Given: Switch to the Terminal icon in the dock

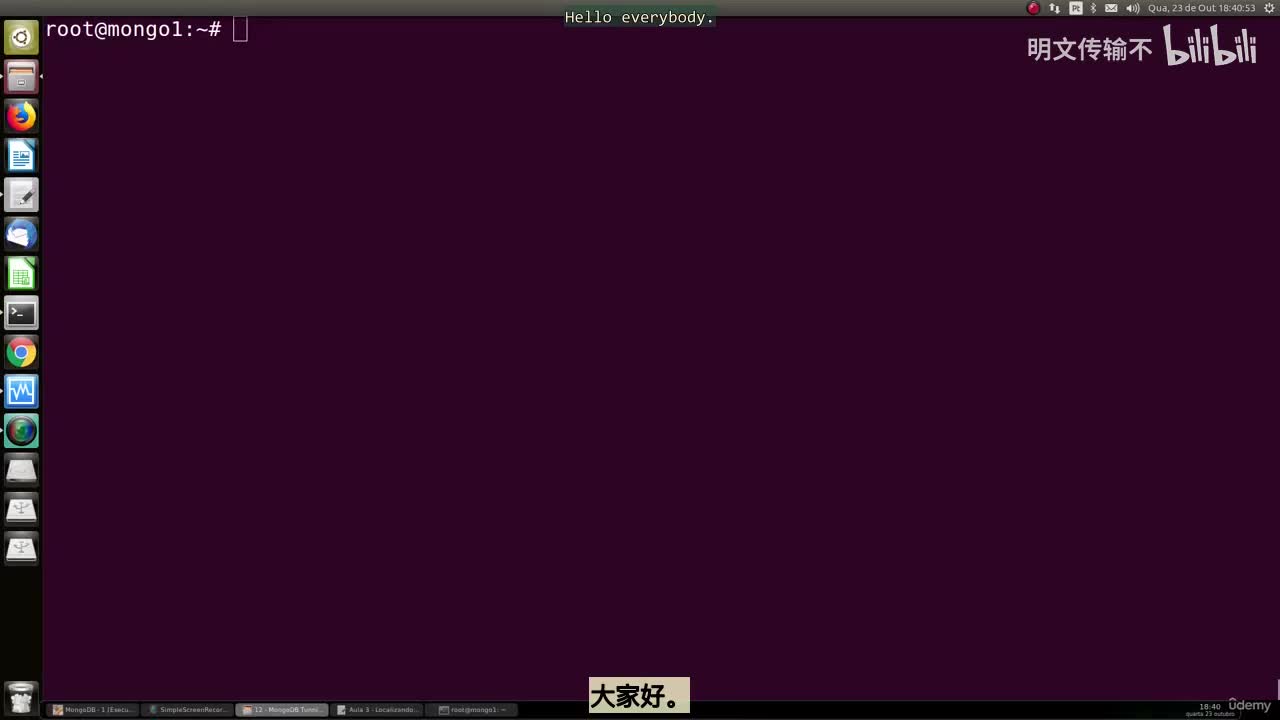Looking at the screenshot, I should pyautogui.click(x=21, y=313).
